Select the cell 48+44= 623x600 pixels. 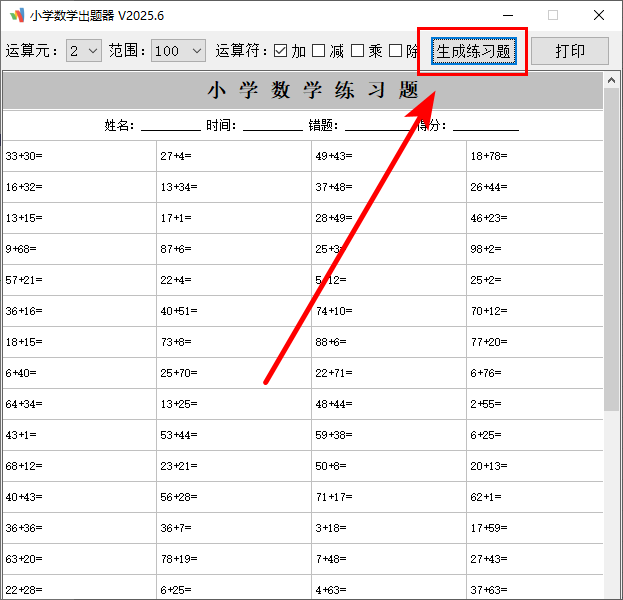point(389,404)
